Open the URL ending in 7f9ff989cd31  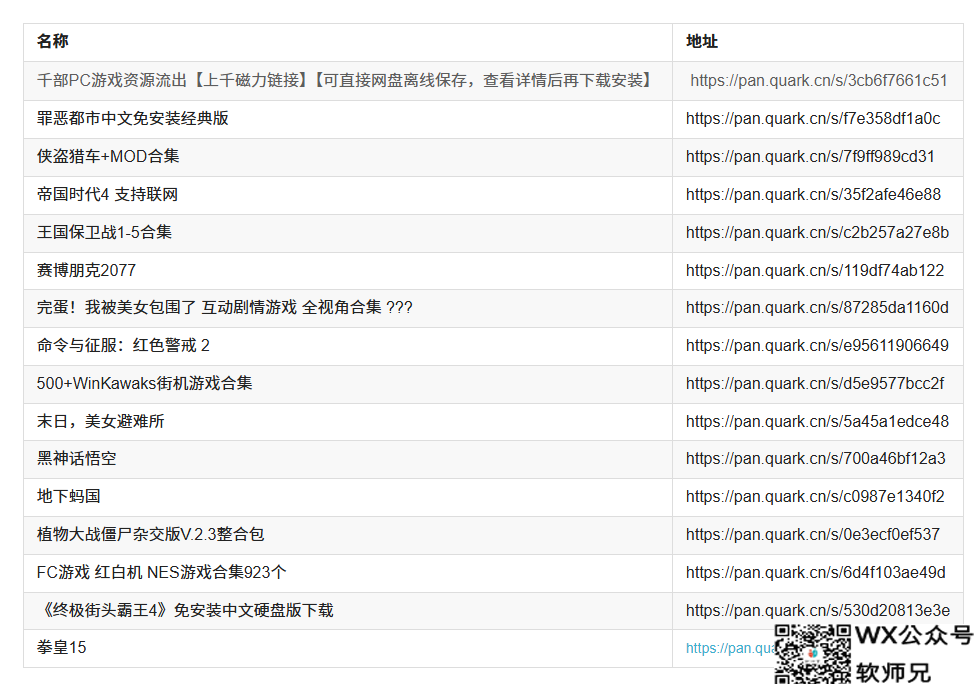[x=810, y=157]
